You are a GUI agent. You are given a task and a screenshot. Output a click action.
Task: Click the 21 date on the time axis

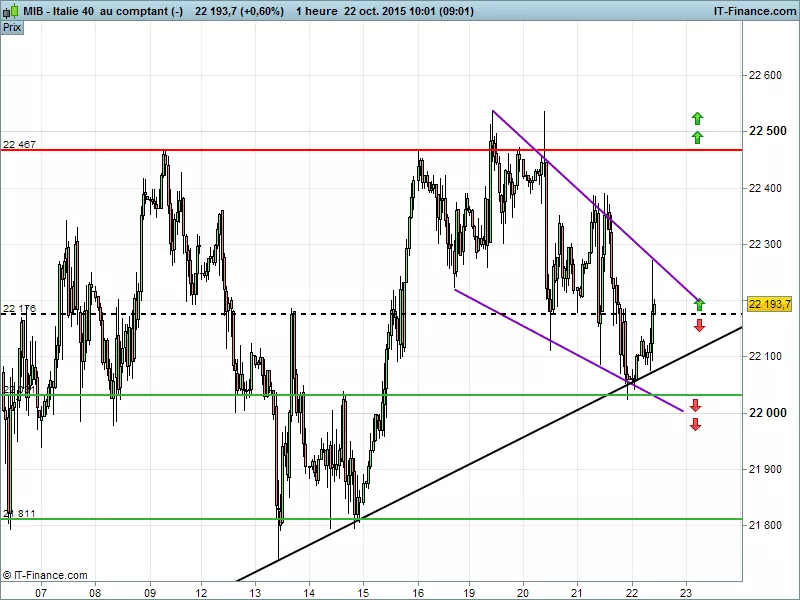pos(577,593)
